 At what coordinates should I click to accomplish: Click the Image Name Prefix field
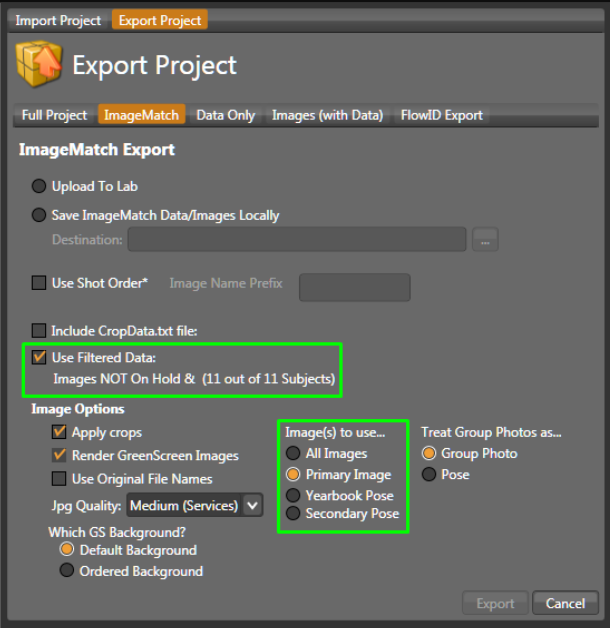(354, 287)
